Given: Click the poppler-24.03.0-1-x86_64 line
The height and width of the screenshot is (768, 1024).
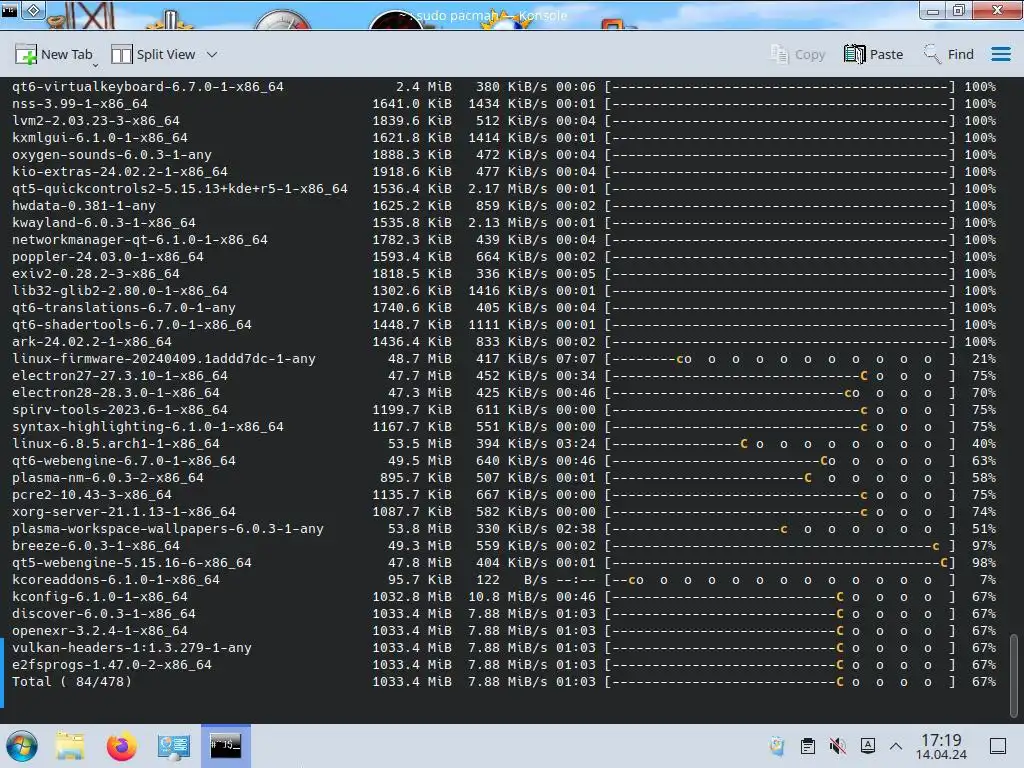Looking at the screenshot, I should coord(504,257).
